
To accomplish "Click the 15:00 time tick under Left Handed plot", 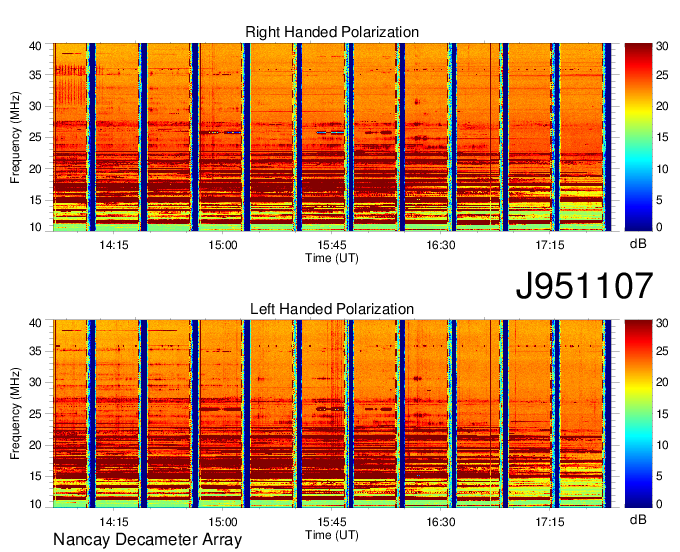I will (x=222, y=522).
